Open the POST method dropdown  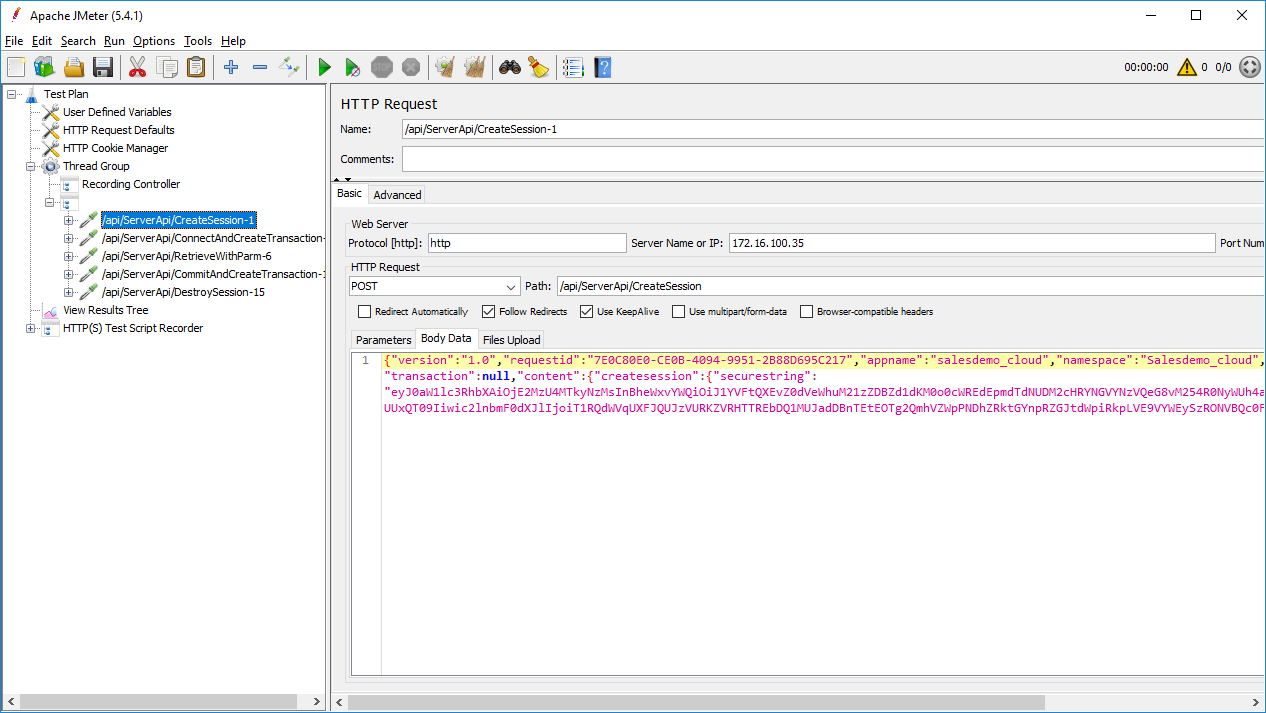[x=434, y=286]
